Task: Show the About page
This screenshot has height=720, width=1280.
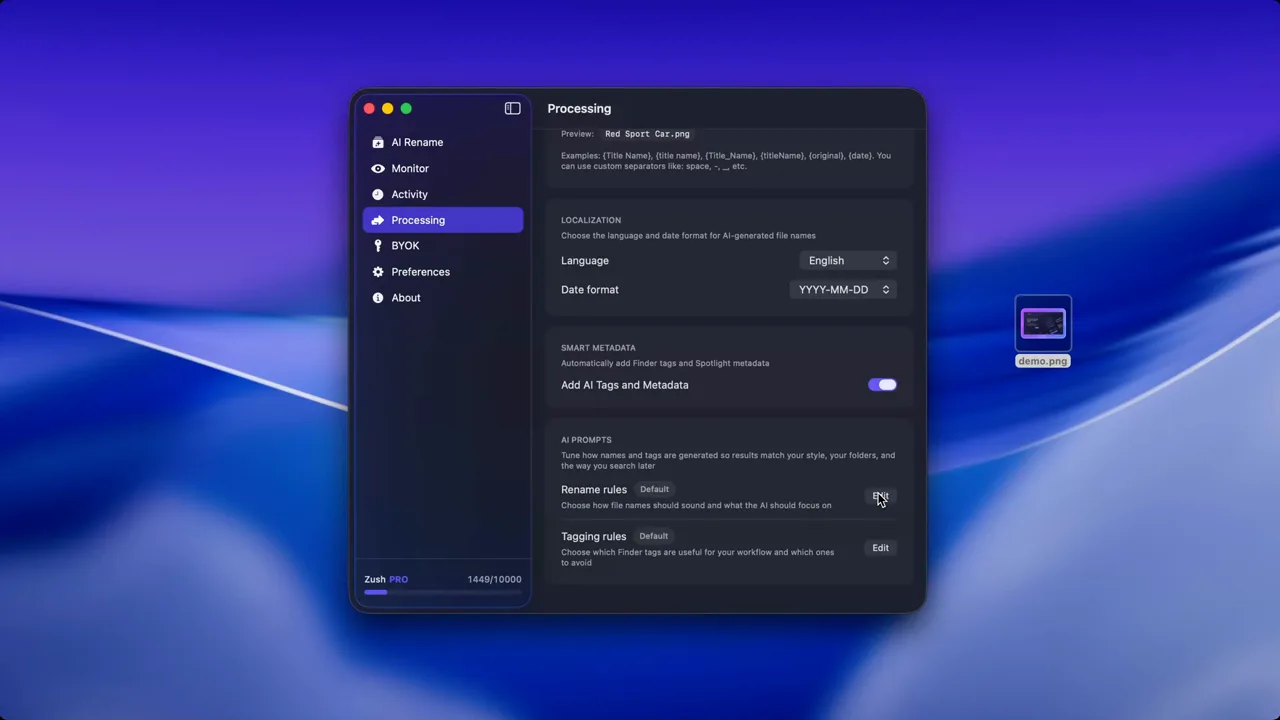Action: [443, 298]
